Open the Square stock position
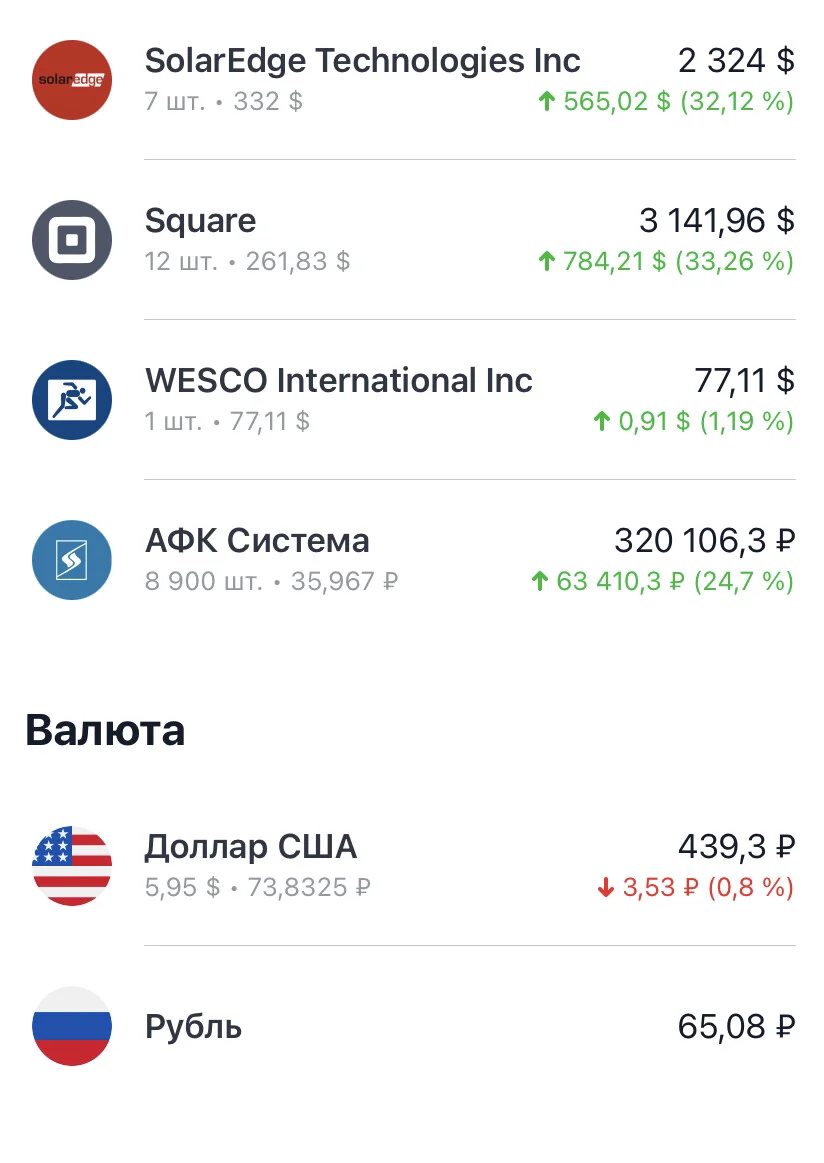824x1163 pixels. pos(412,240)
